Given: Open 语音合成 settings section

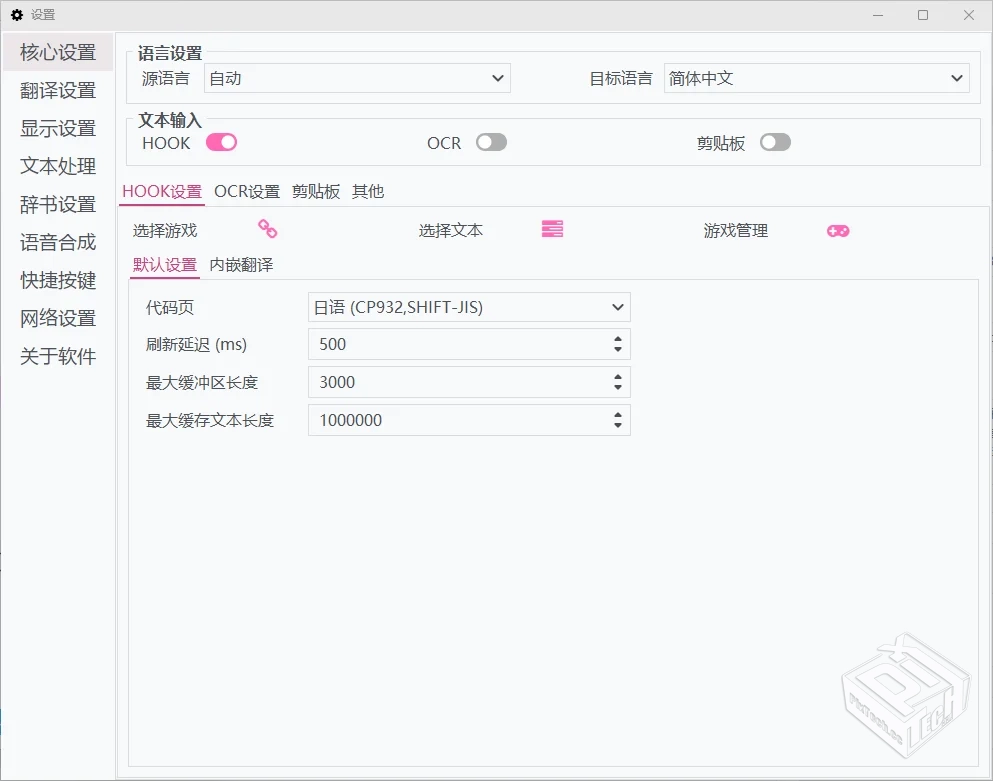Looking at the screenshot, I should (56, 242).
